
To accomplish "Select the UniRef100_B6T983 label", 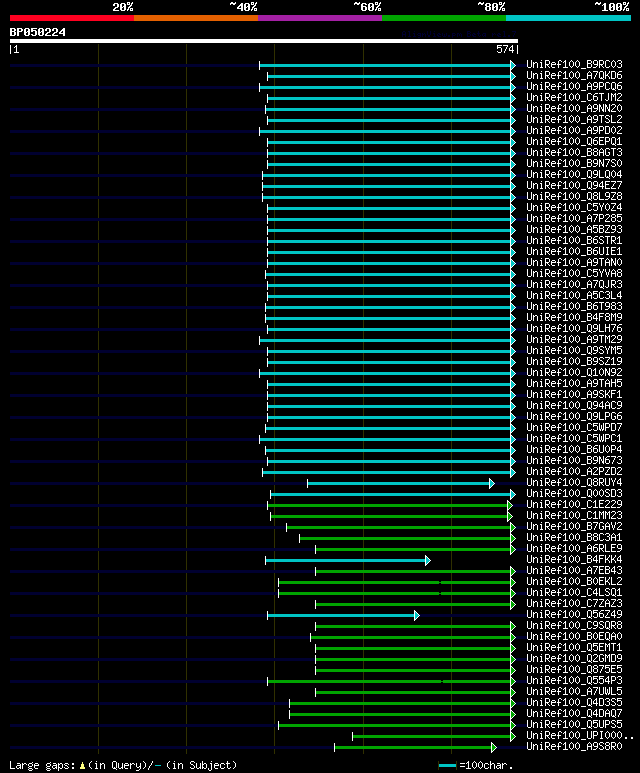I will pyautogui.click(x=574, y=307).
